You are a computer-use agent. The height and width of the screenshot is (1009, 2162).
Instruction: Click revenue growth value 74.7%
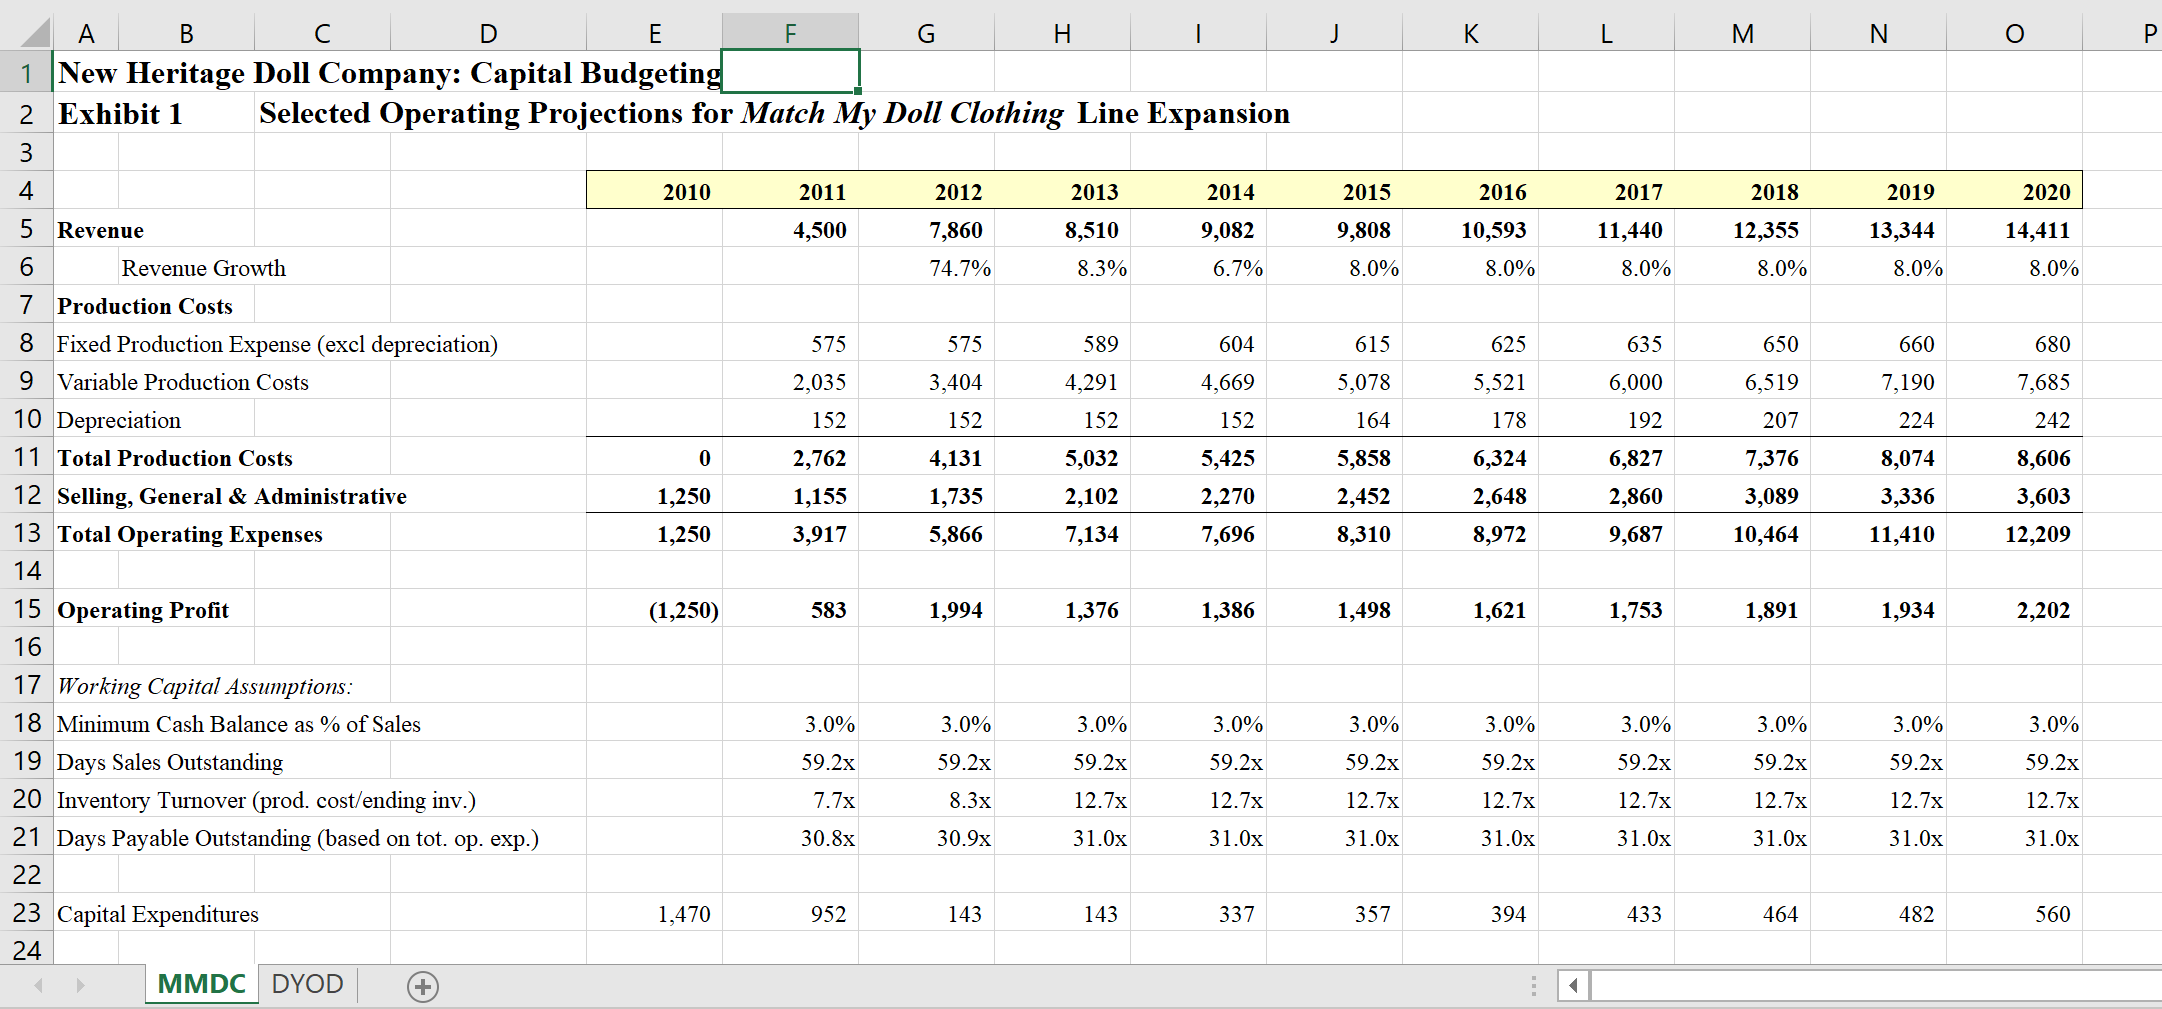(x=960, y=268)
